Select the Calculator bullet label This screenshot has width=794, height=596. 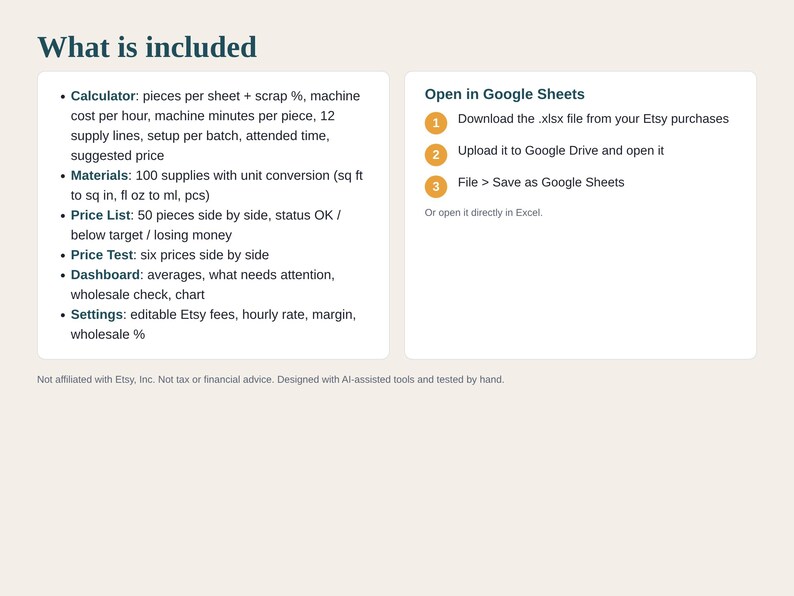[x=103, y=96]
